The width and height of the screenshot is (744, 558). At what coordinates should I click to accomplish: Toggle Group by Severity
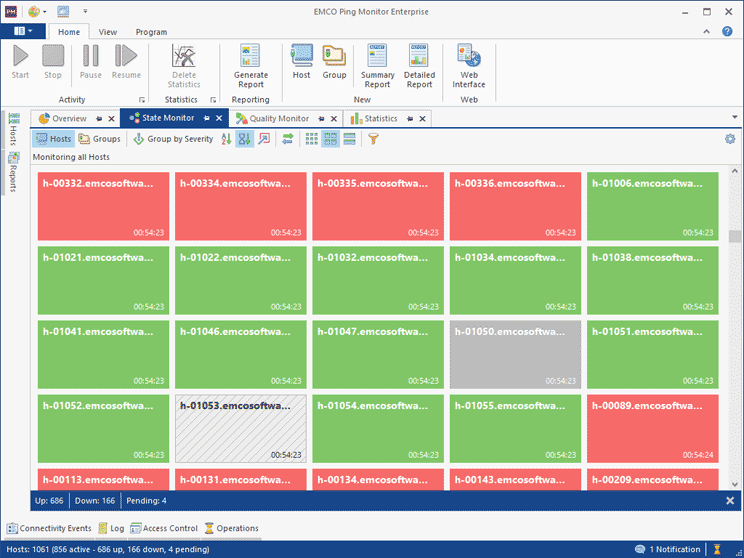pos(173,139)
